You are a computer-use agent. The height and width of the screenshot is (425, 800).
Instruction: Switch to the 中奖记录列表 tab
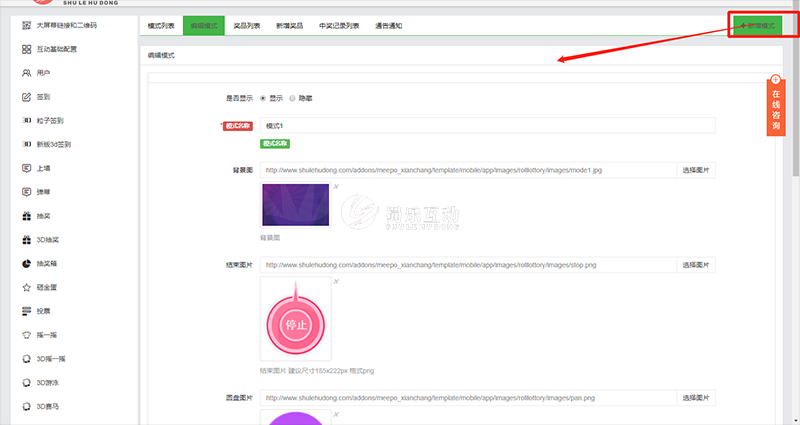pyautogui.click(x=339, y=26)
